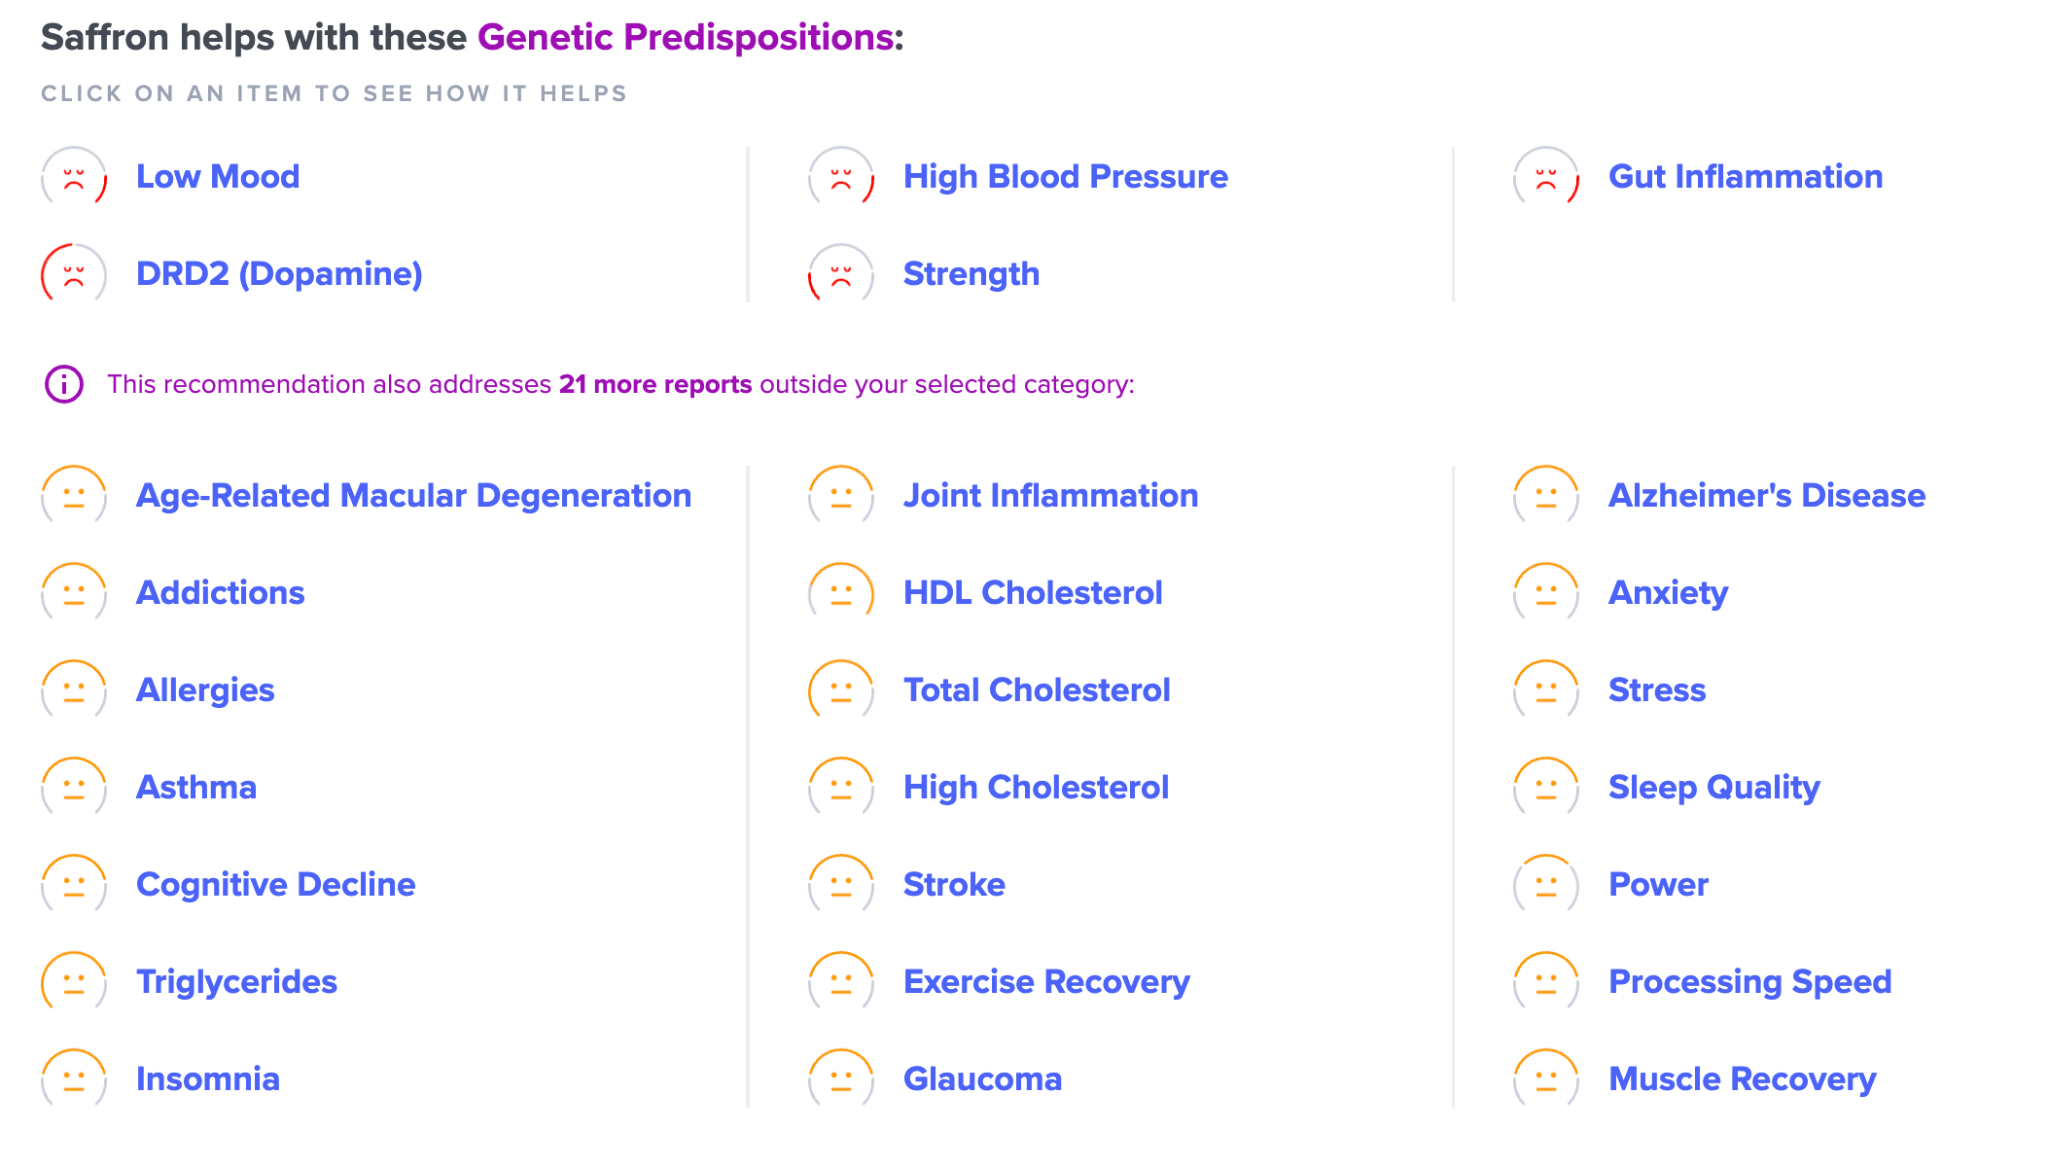Image resolution: width=2048 pixels, height=1149 pixels.
Task: Select the Alzheimer's Disease item
Action: click(1766, 496)
